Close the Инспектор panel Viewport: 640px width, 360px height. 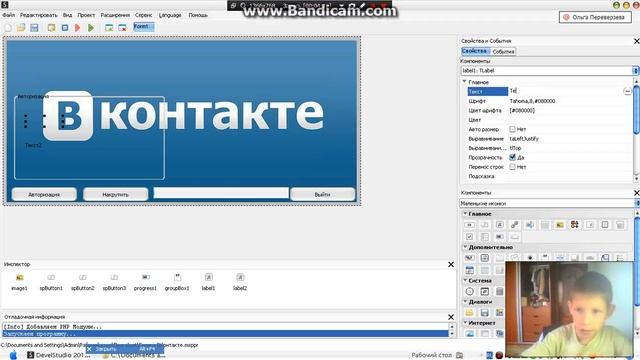pos(451,264)
